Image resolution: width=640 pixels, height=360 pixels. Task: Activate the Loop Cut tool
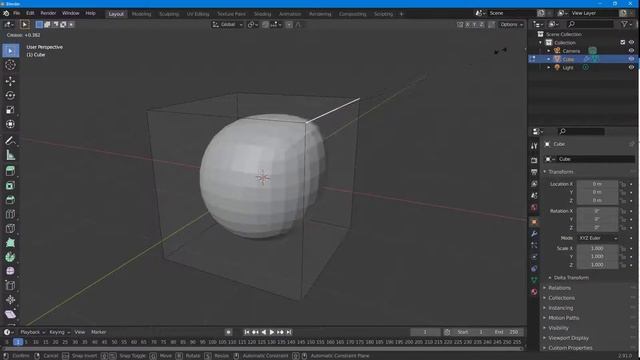tap(10, 214)
